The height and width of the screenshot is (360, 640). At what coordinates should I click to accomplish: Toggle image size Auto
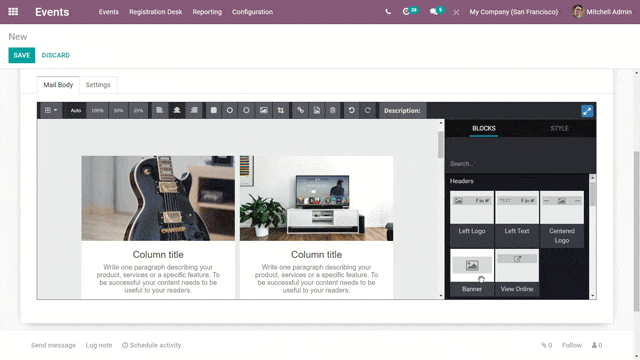click(76, 110)
